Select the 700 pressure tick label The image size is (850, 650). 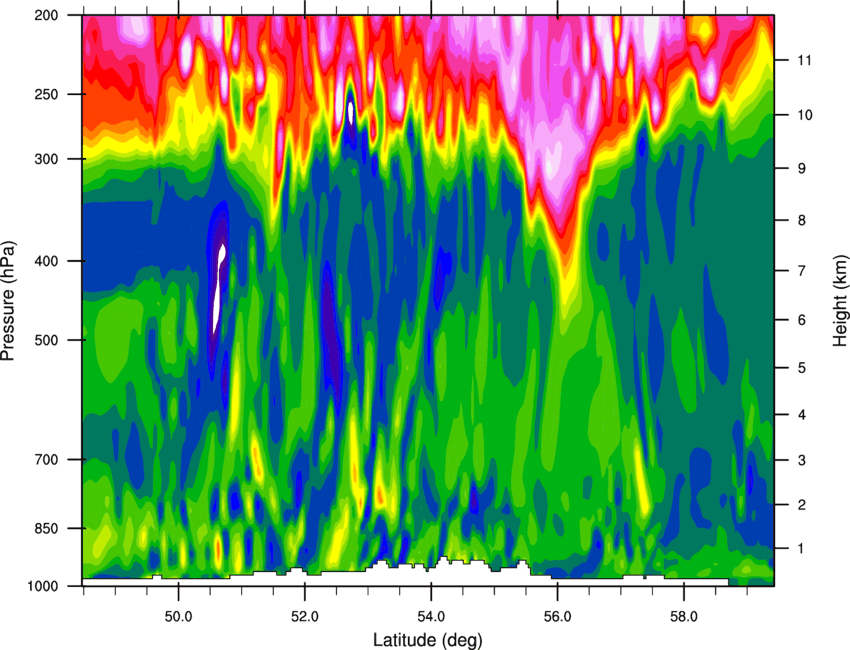(46, 459)
